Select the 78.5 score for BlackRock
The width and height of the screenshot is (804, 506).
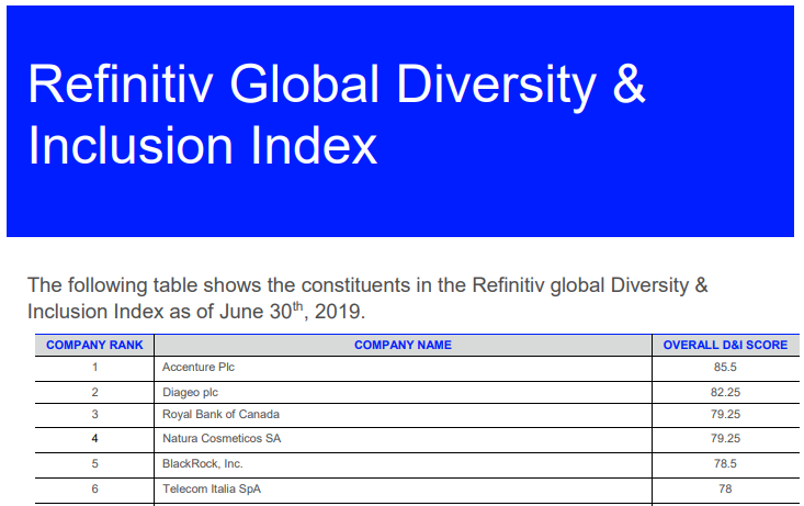click(725, 464)
